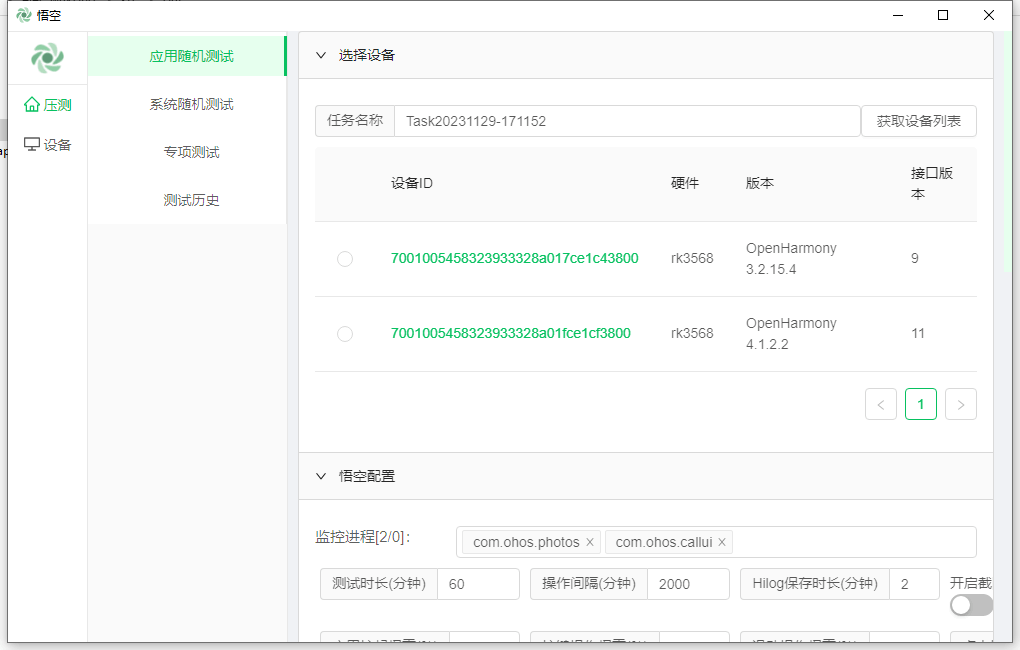Open the 测试历史 tab
Screen dimensions: 1020x650
tap(191, 200)
